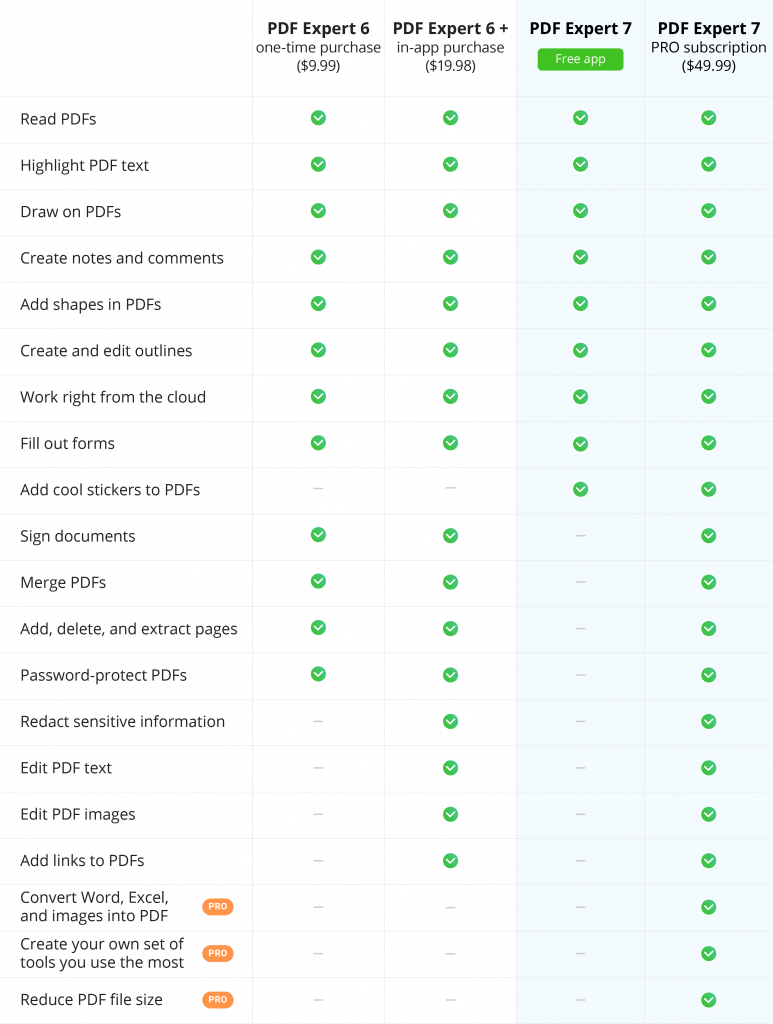Click PDF Expert 6 + in-app purchase heading

point(450,47)
